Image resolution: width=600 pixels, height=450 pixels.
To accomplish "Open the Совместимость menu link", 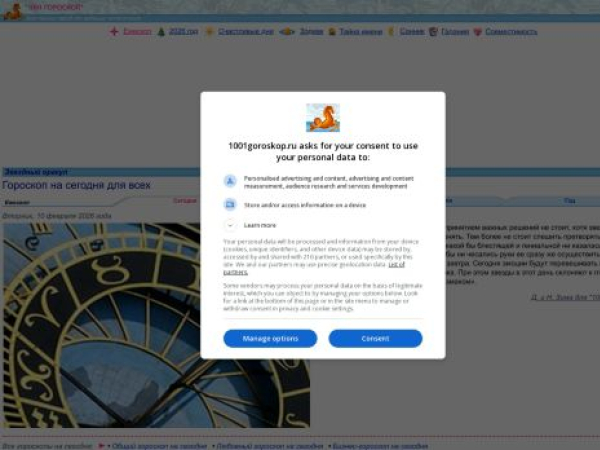I will click(511, 32).
